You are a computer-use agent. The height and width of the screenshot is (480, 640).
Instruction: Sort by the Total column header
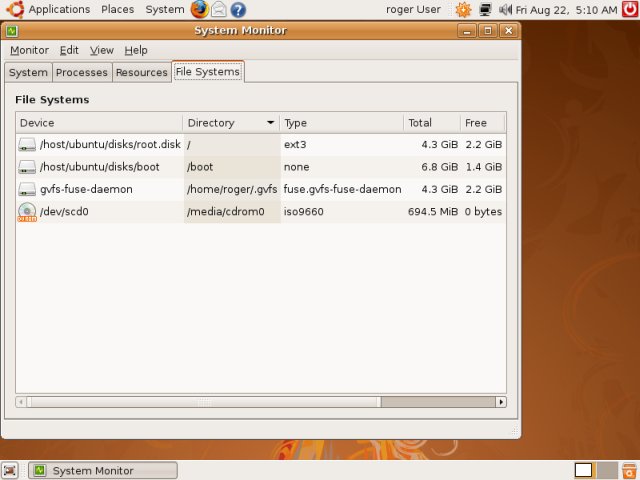pyautogui.click(x=432, y=123)
